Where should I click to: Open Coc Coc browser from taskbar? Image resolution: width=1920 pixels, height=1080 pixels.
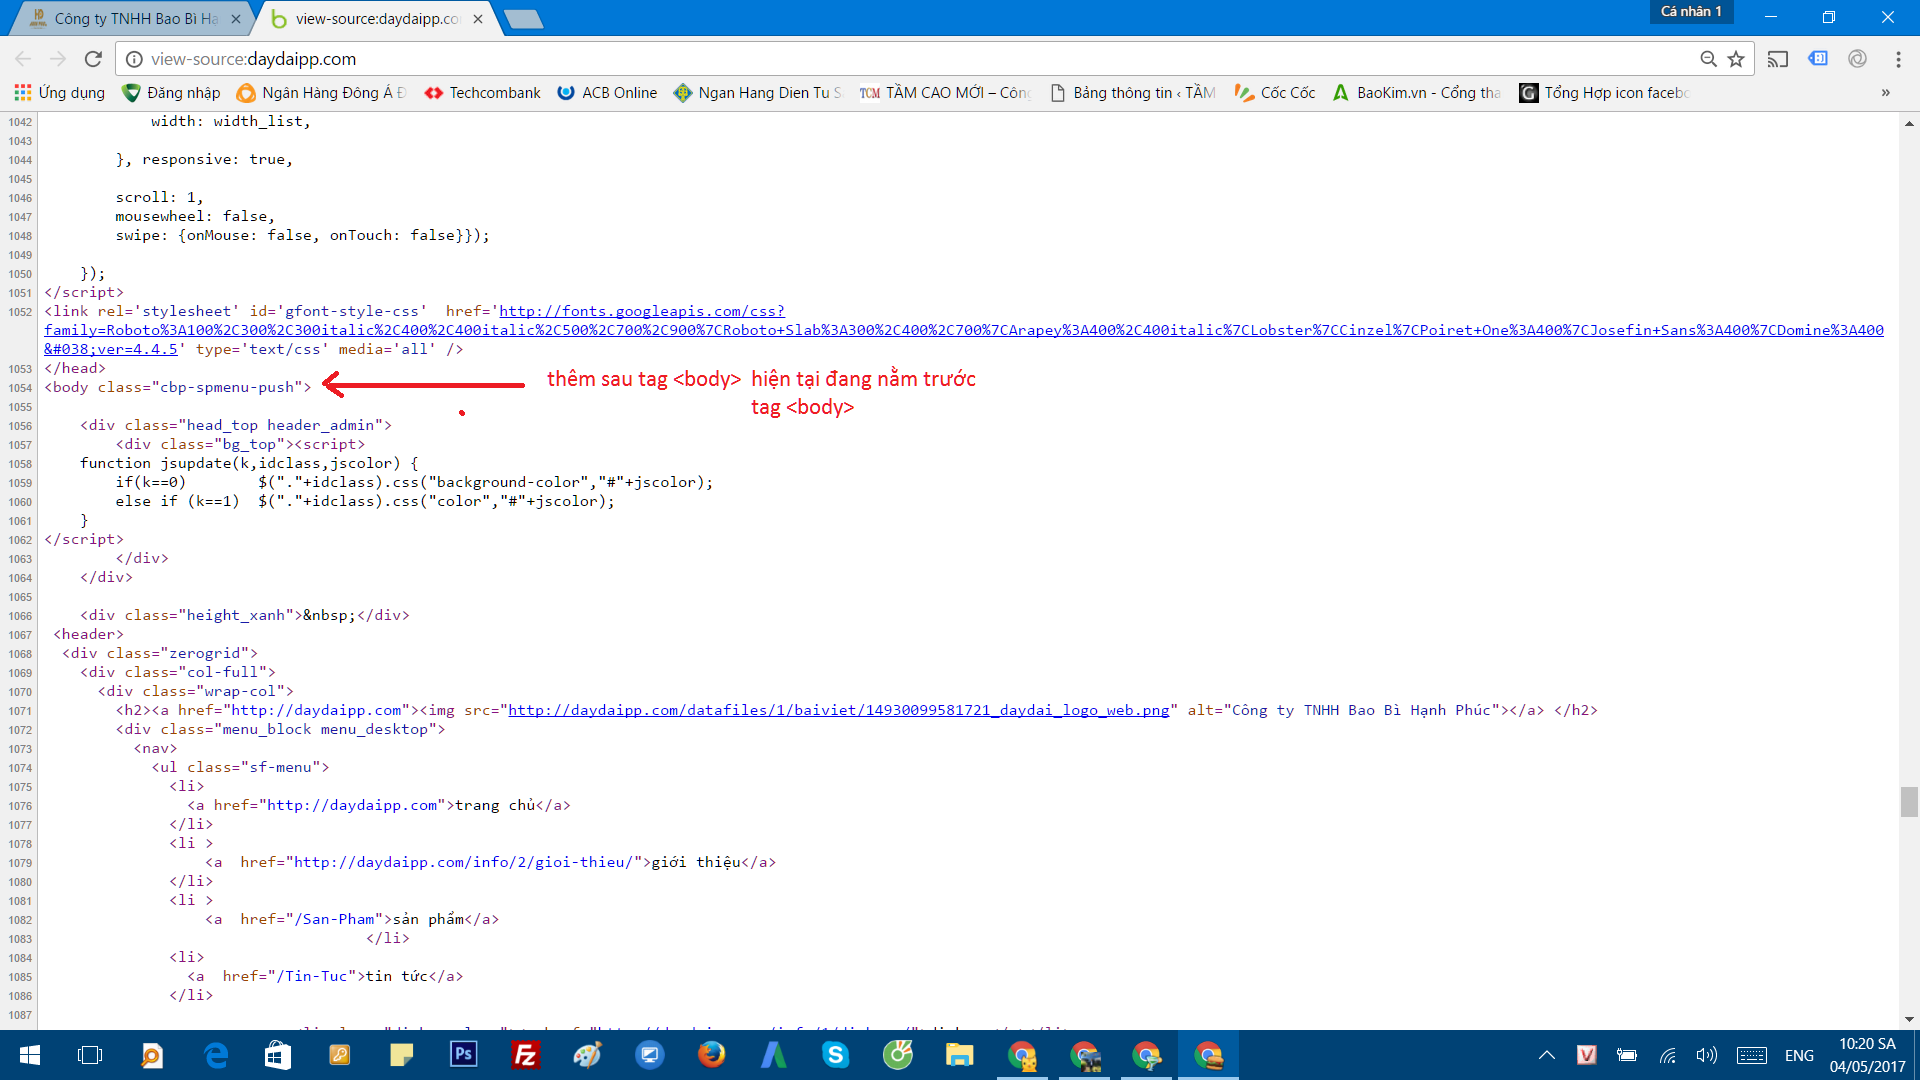coord(897,1055)
